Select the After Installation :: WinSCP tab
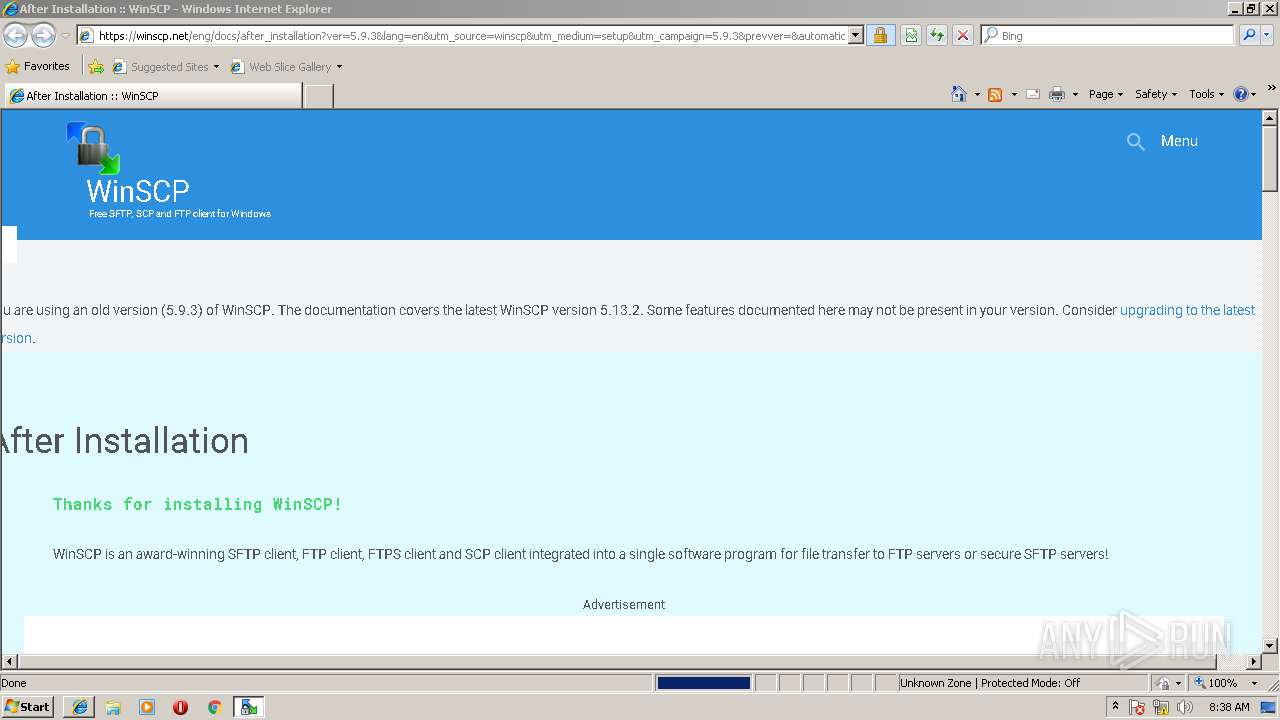 [x=152, y=96]
